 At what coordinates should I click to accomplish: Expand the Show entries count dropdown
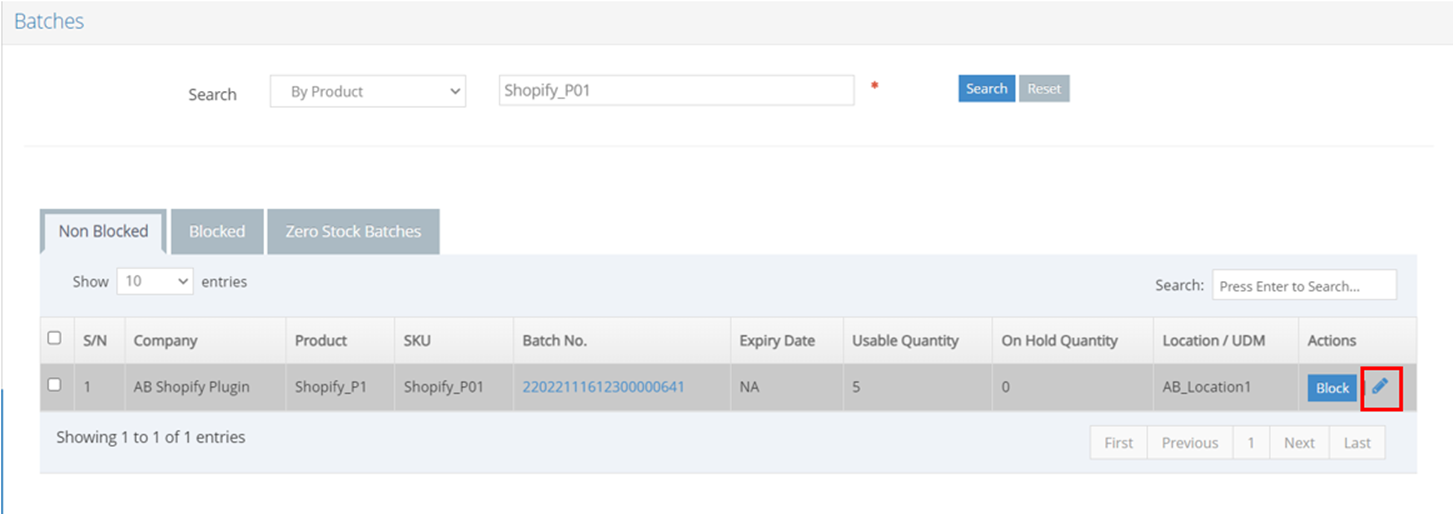pos(156,282)
